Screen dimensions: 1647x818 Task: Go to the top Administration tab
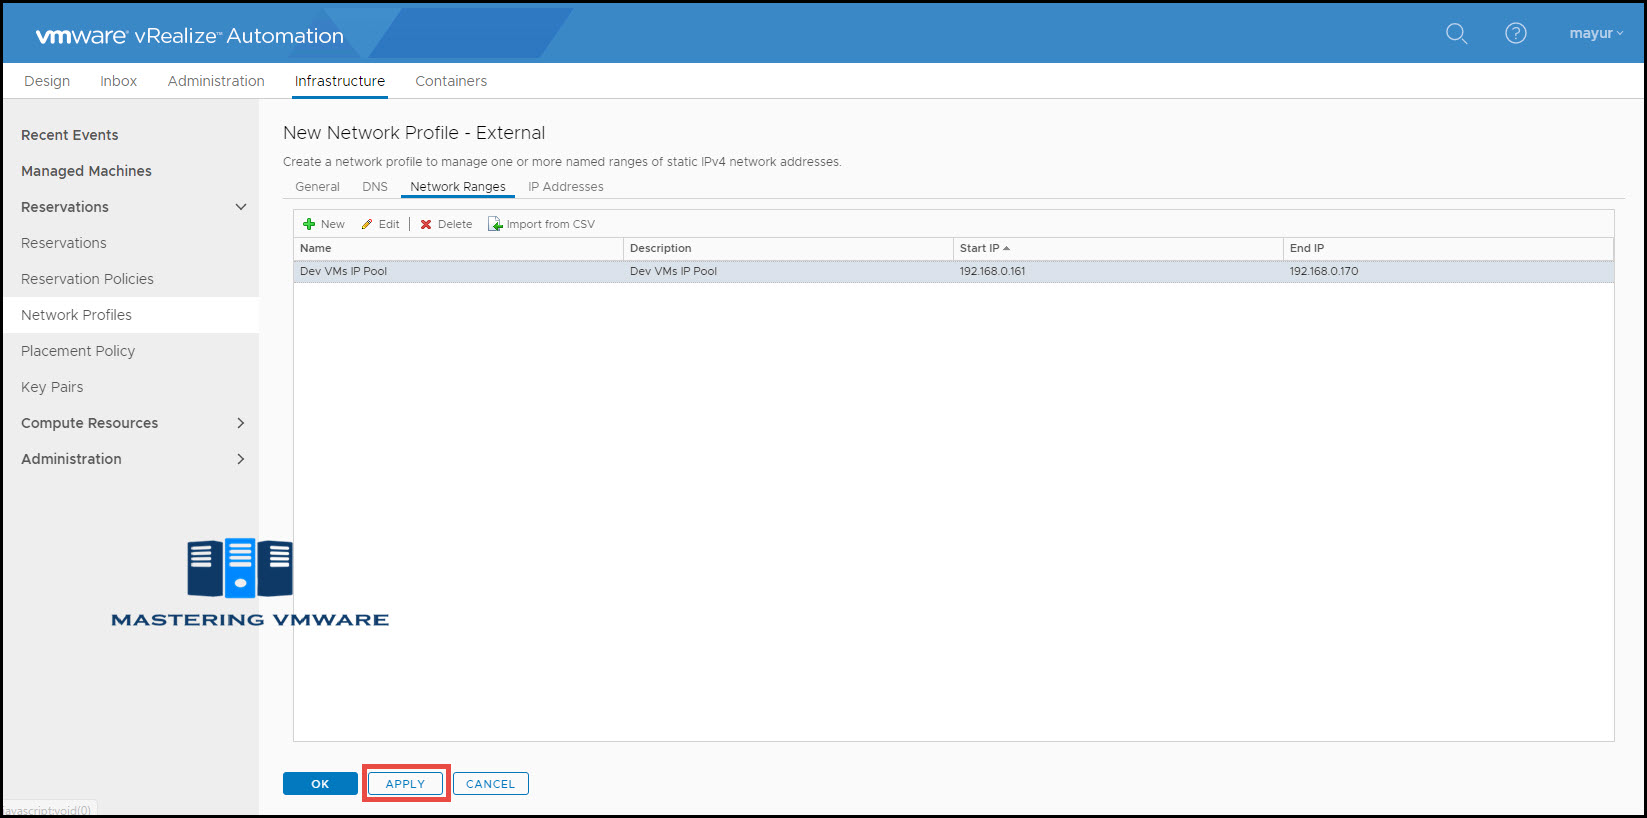216,81
